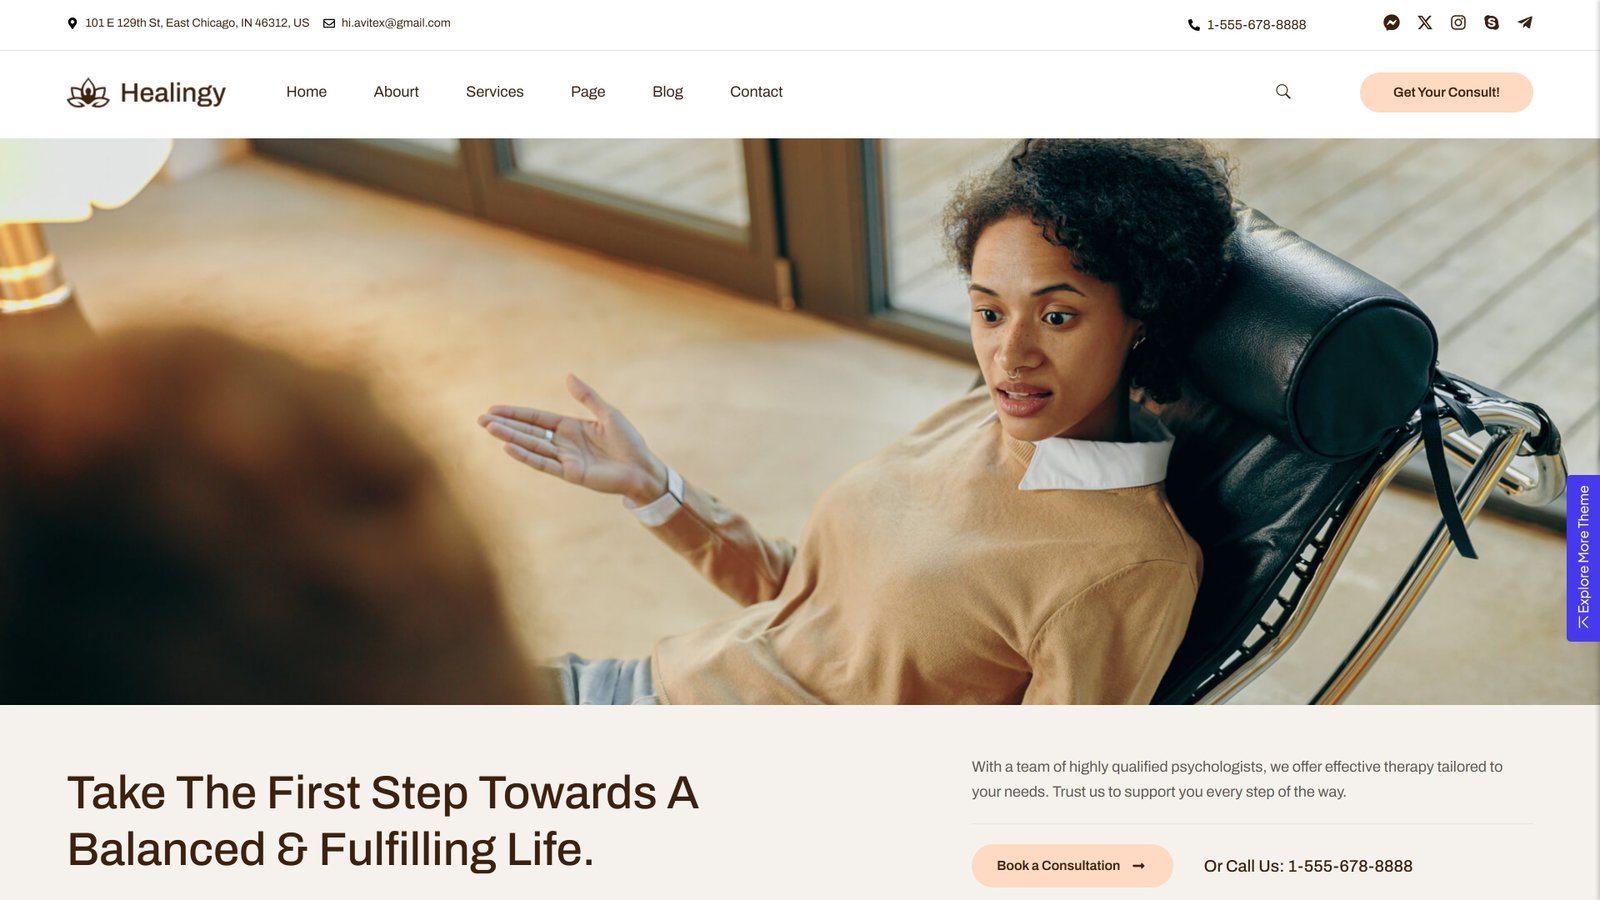Open the X (Twitter) social icon
This screenshot has height=900, width=1600.
click(x=1425, y=22)
